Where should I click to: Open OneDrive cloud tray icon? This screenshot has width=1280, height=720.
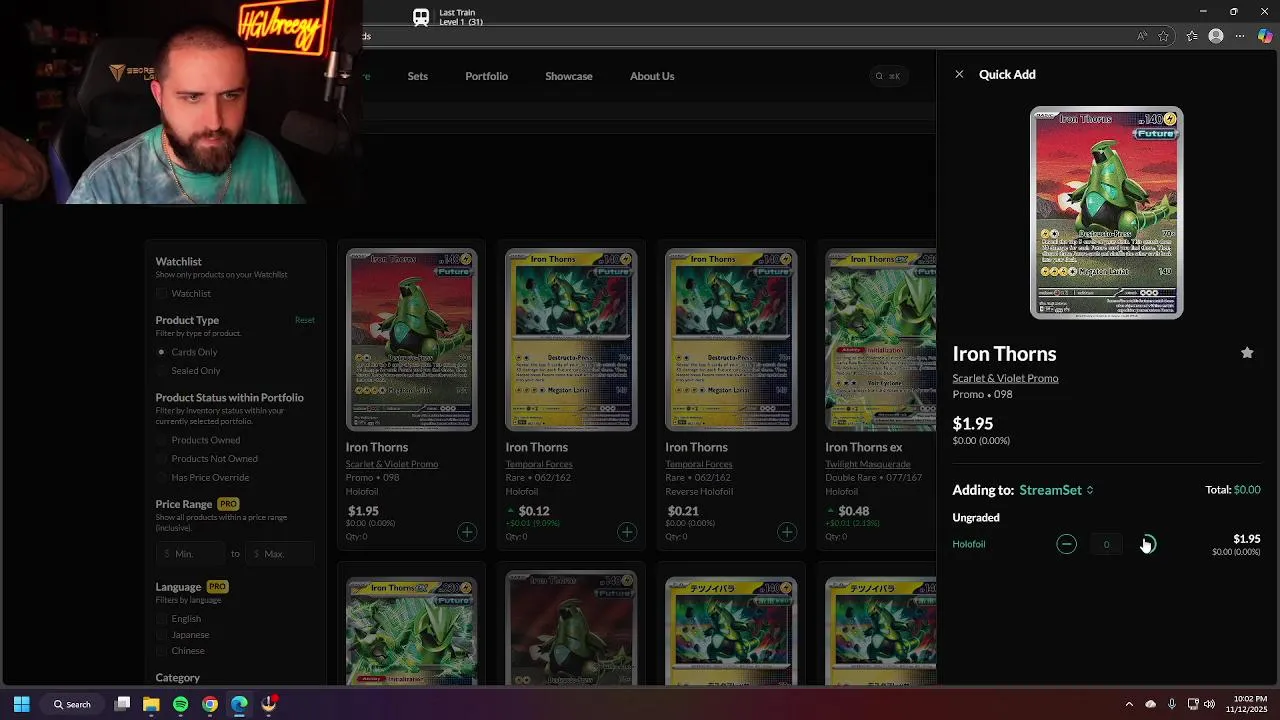click(x=1150, y=704)
